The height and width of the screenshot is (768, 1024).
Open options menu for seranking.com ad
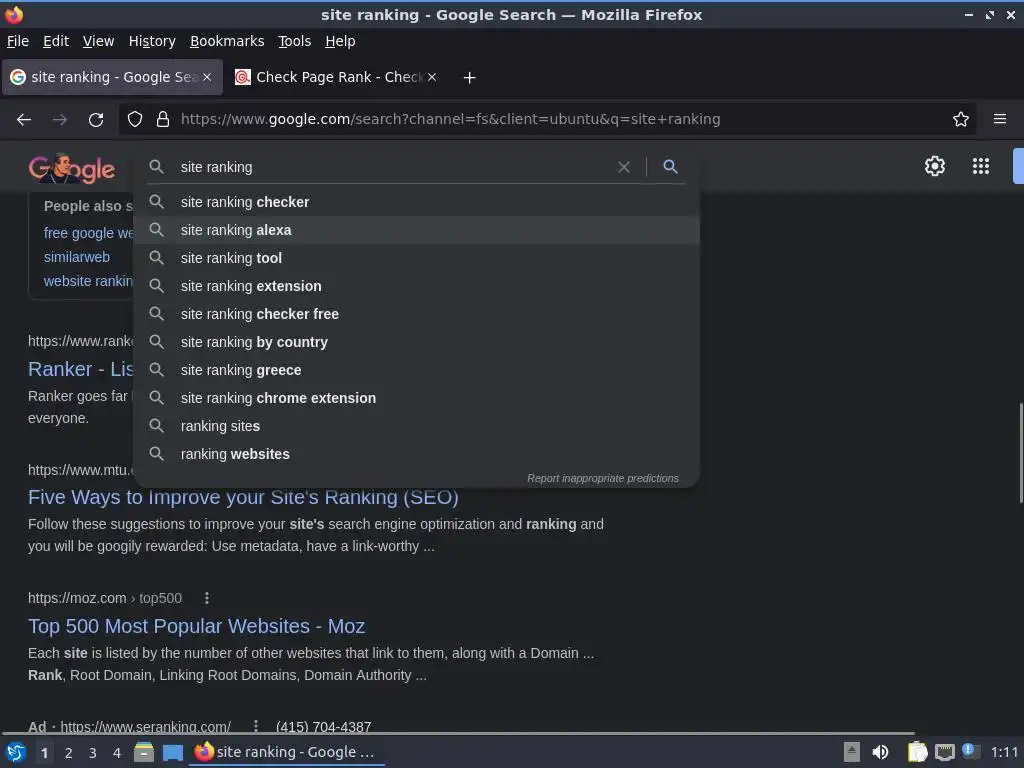(256, 726)
